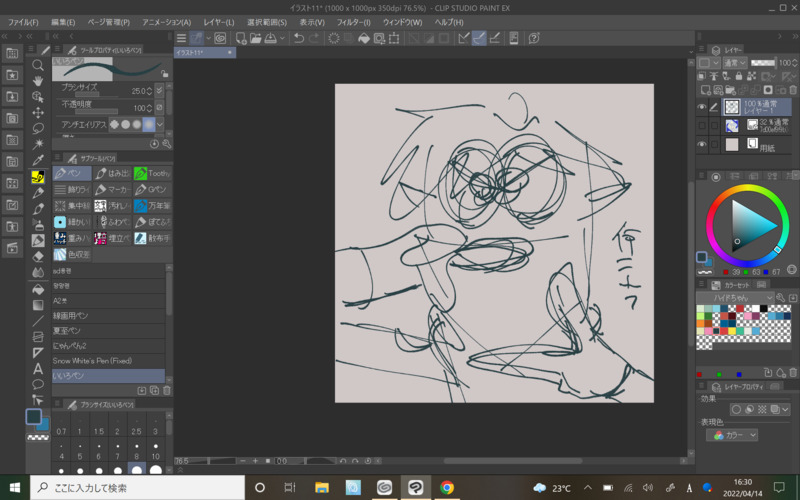Open the save options dropdown arrow
The image size is (800, 500).
[x=282, y=38]
